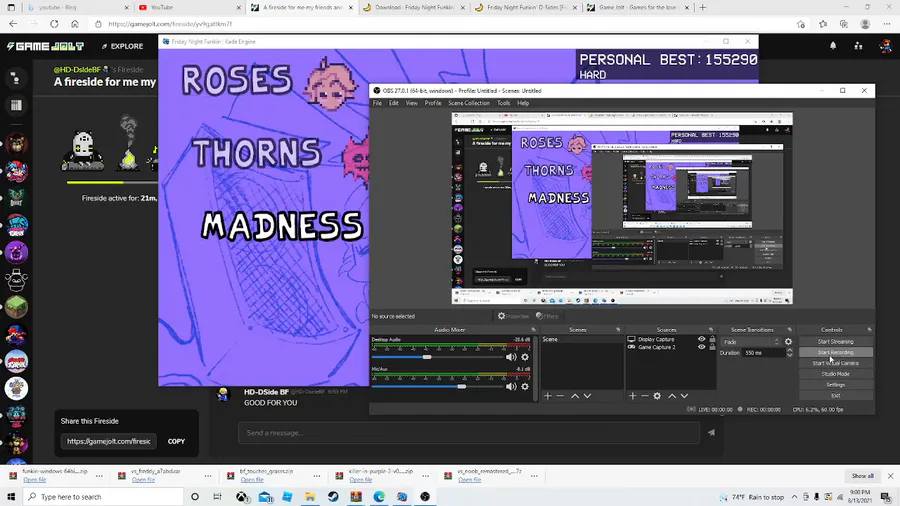900x506 pixels.
Task: Open the Fade transition dropdown
Action: [751, 342]
